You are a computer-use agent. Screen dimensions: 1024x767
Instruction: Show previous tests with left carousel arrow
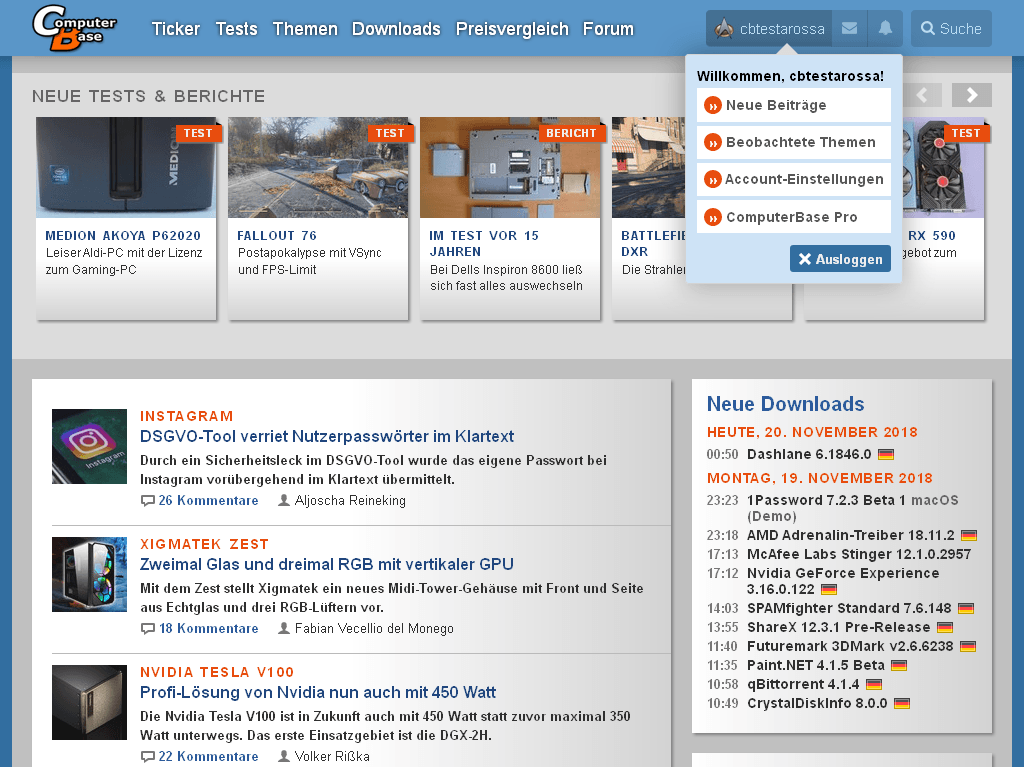click(922, 95)
